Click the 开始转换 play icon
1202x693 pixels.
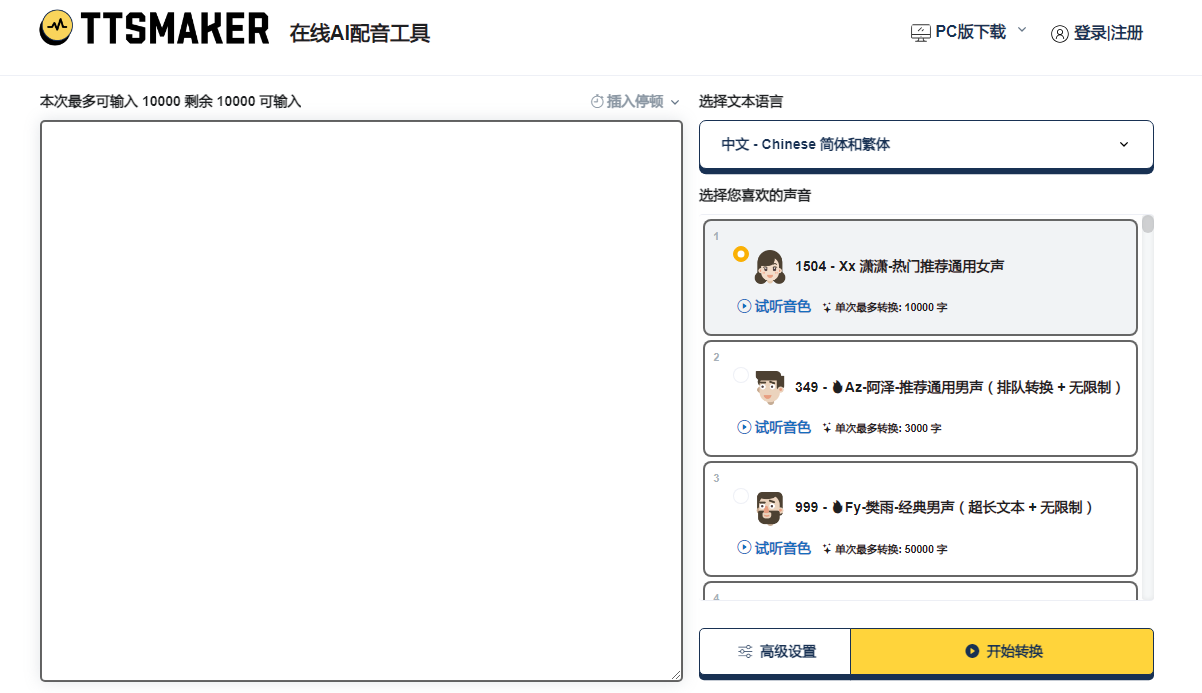(970, 650)
